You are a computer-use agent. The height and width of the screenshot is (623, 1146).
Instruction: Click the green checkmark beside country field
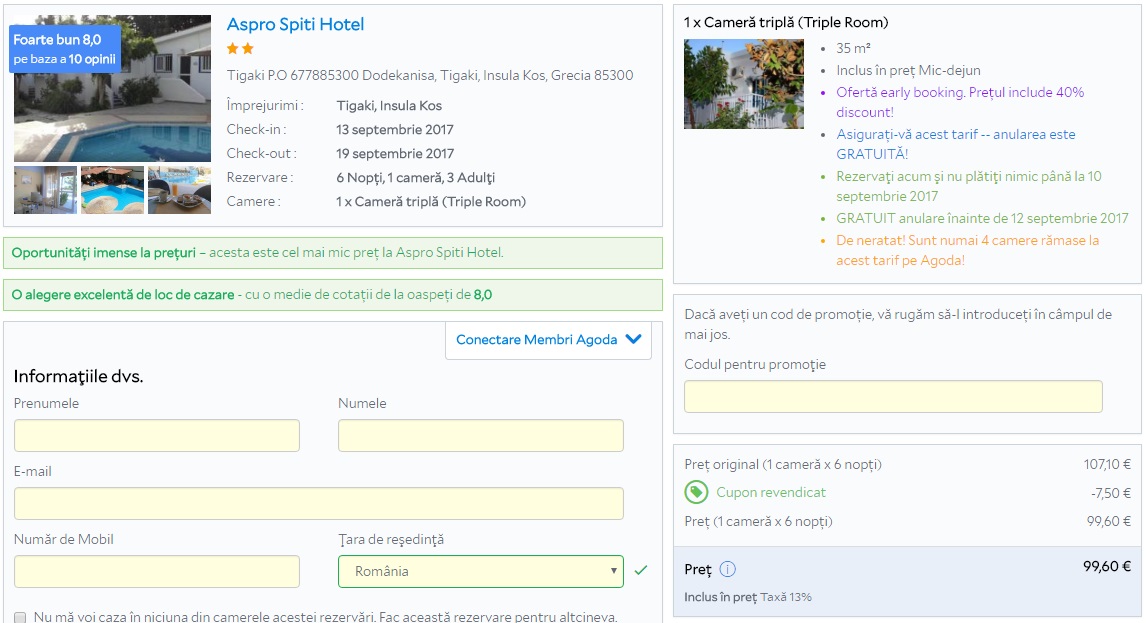coord(641,570)
